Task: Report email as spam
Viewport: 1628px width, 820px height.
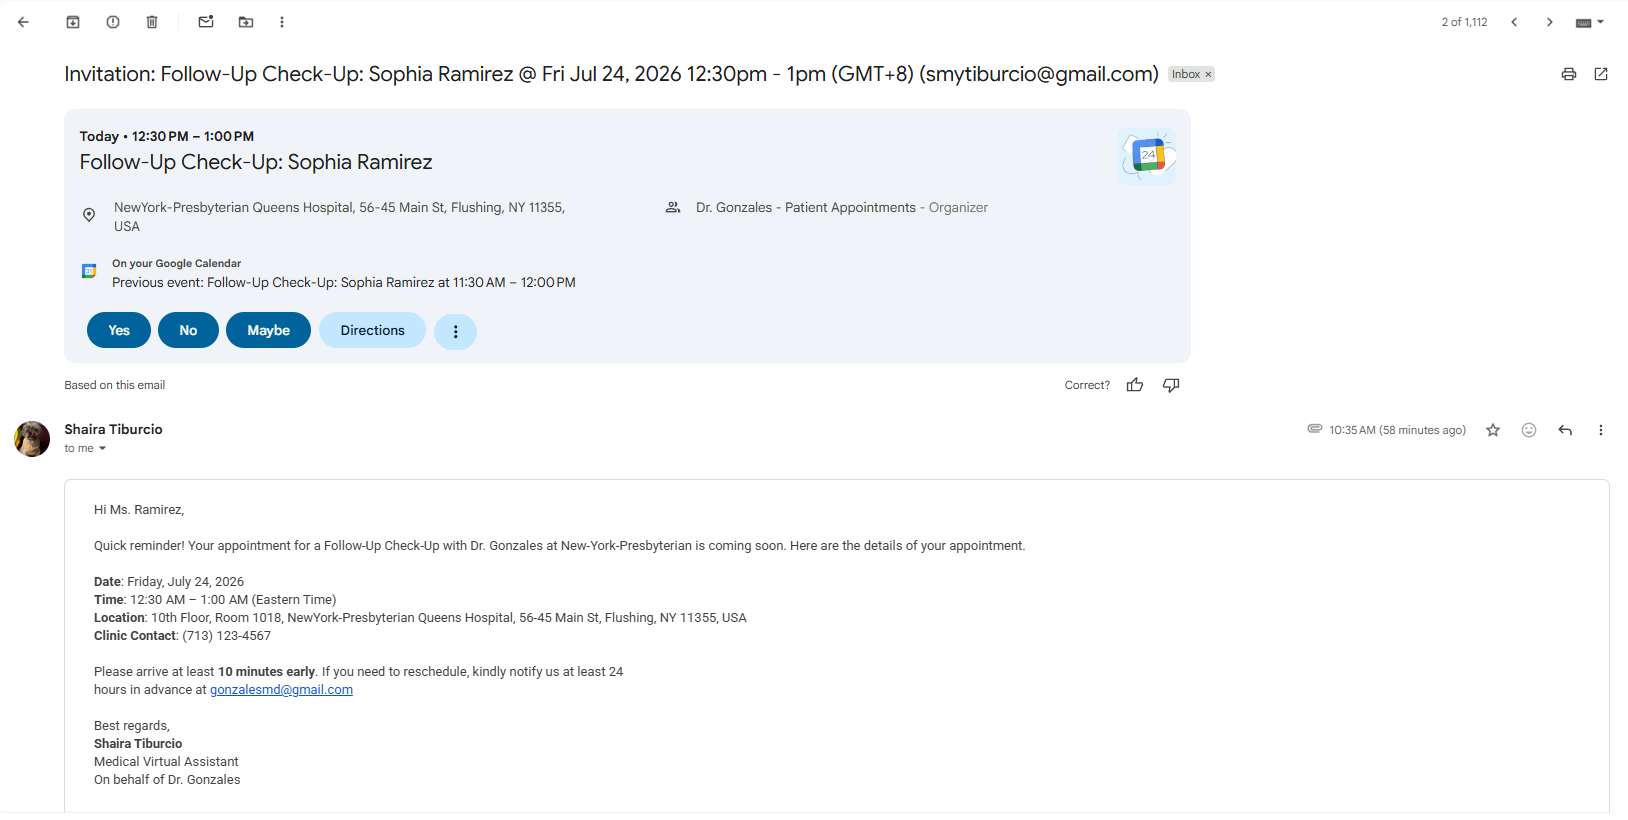Action: (x=113, y=22)
